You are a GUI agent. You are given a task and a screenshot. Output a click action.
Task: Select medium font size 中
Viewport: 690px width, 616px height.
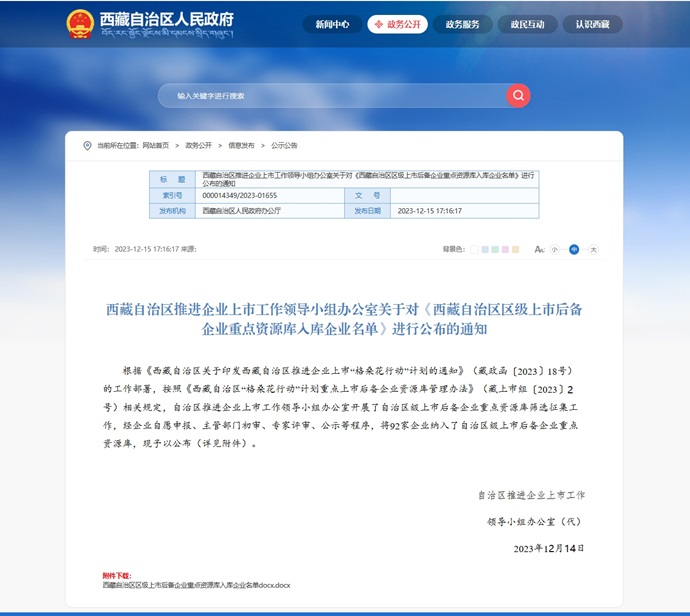tap(574, 249)
